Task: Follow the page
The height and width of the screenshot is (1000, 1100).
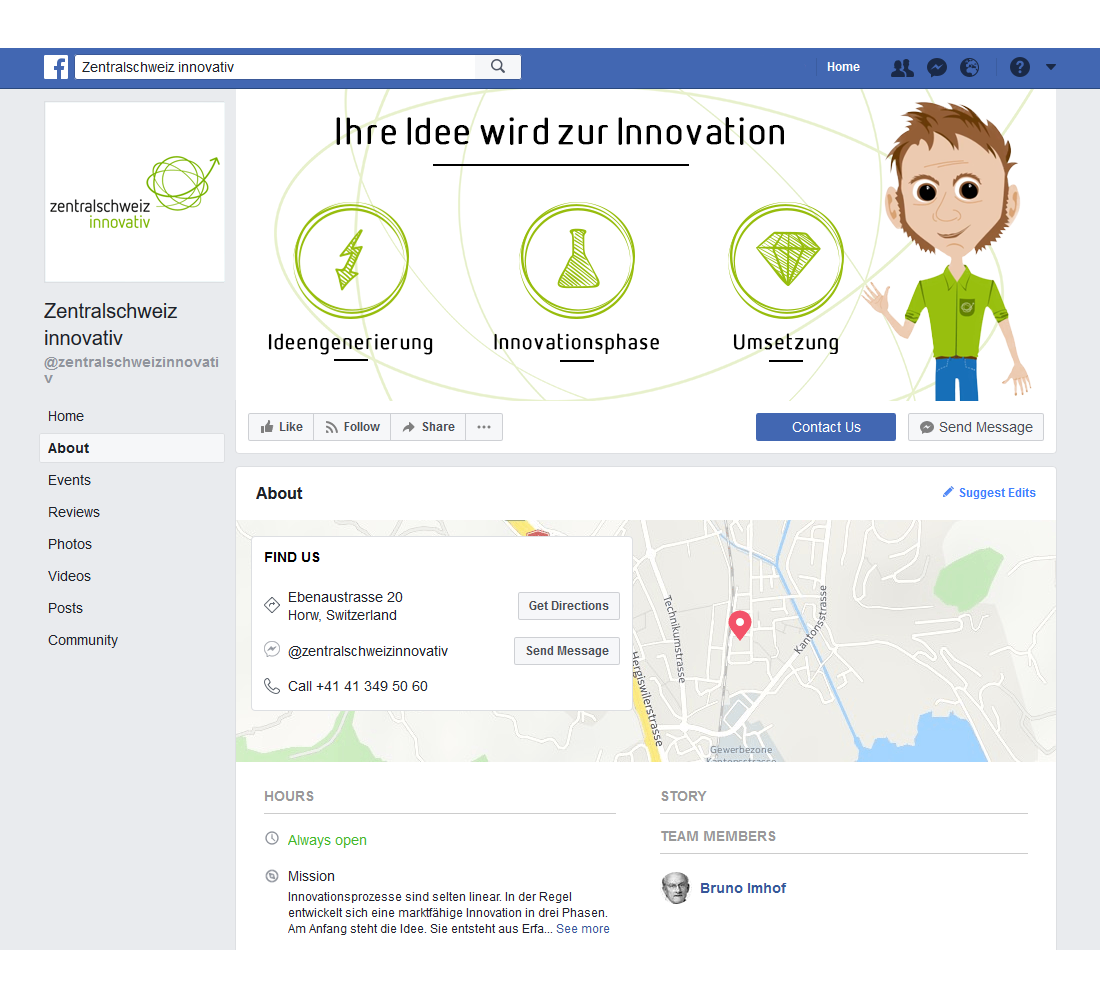Action: 352,427
